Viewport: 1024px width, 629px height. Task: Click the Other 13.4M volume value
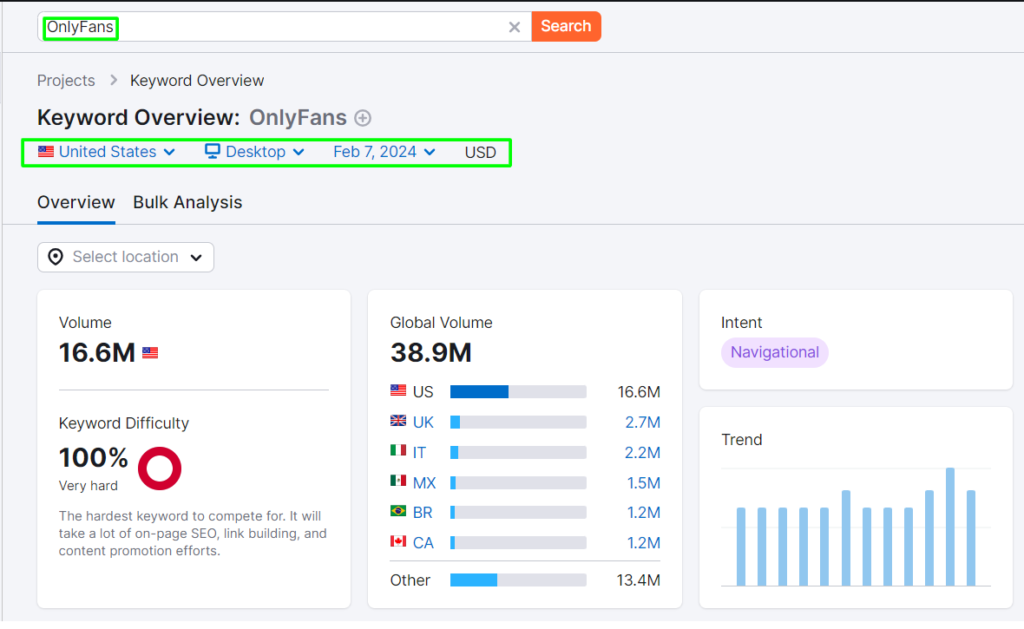[x=638, y=580]
